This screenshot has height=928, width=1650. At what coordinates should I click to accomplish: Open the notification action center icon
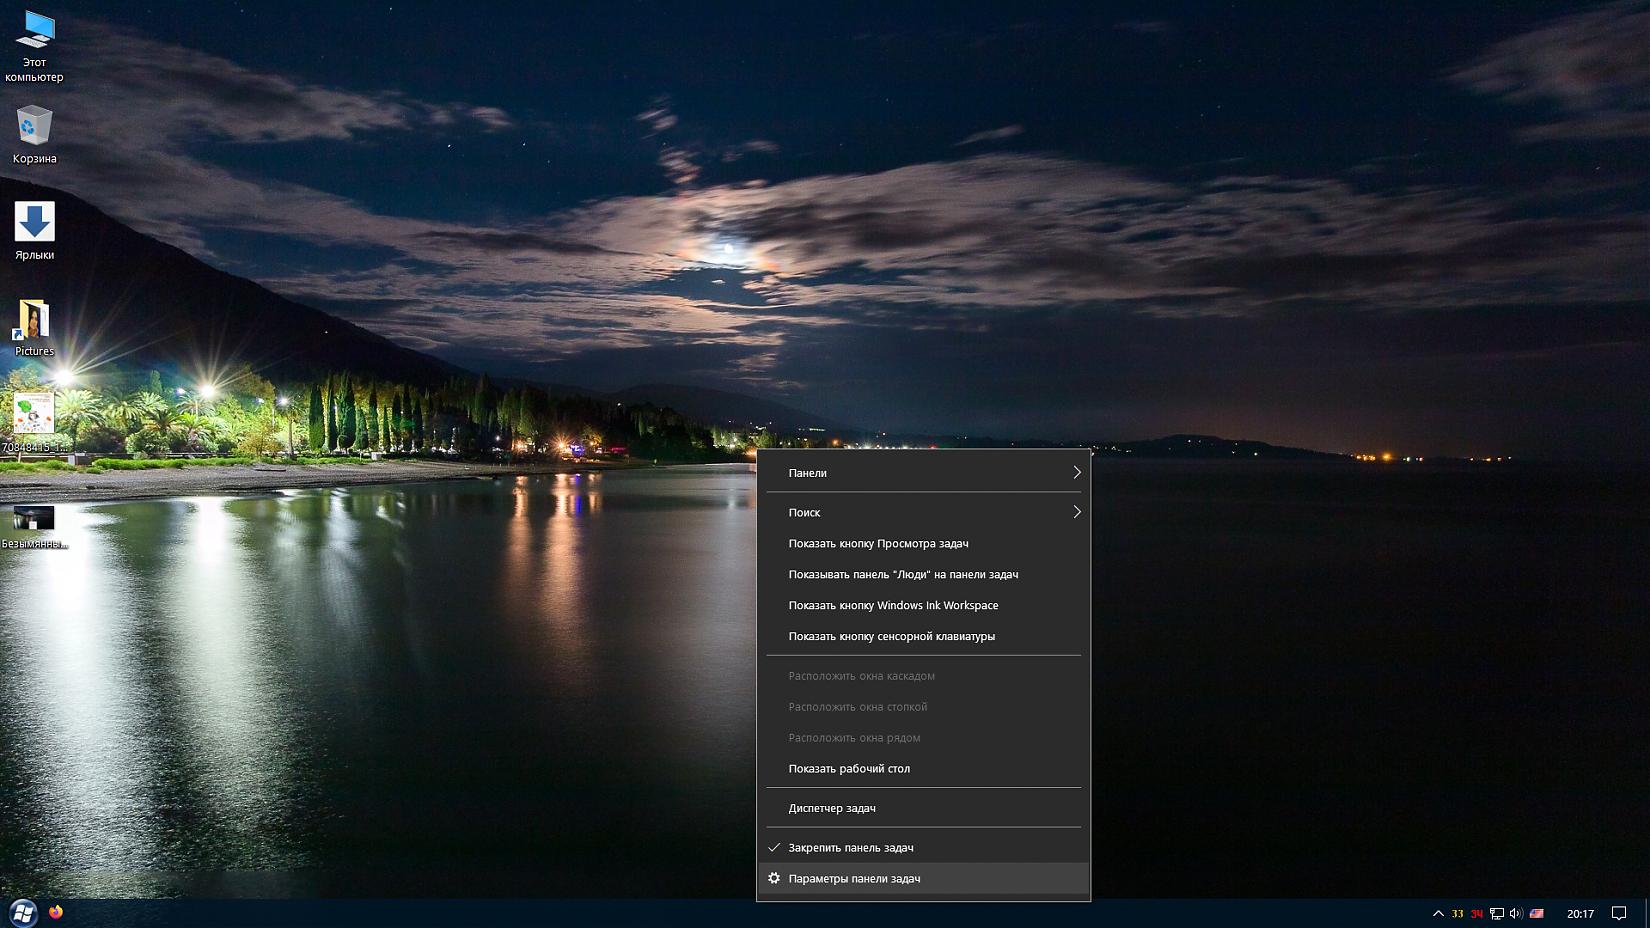pos(1619,913)
